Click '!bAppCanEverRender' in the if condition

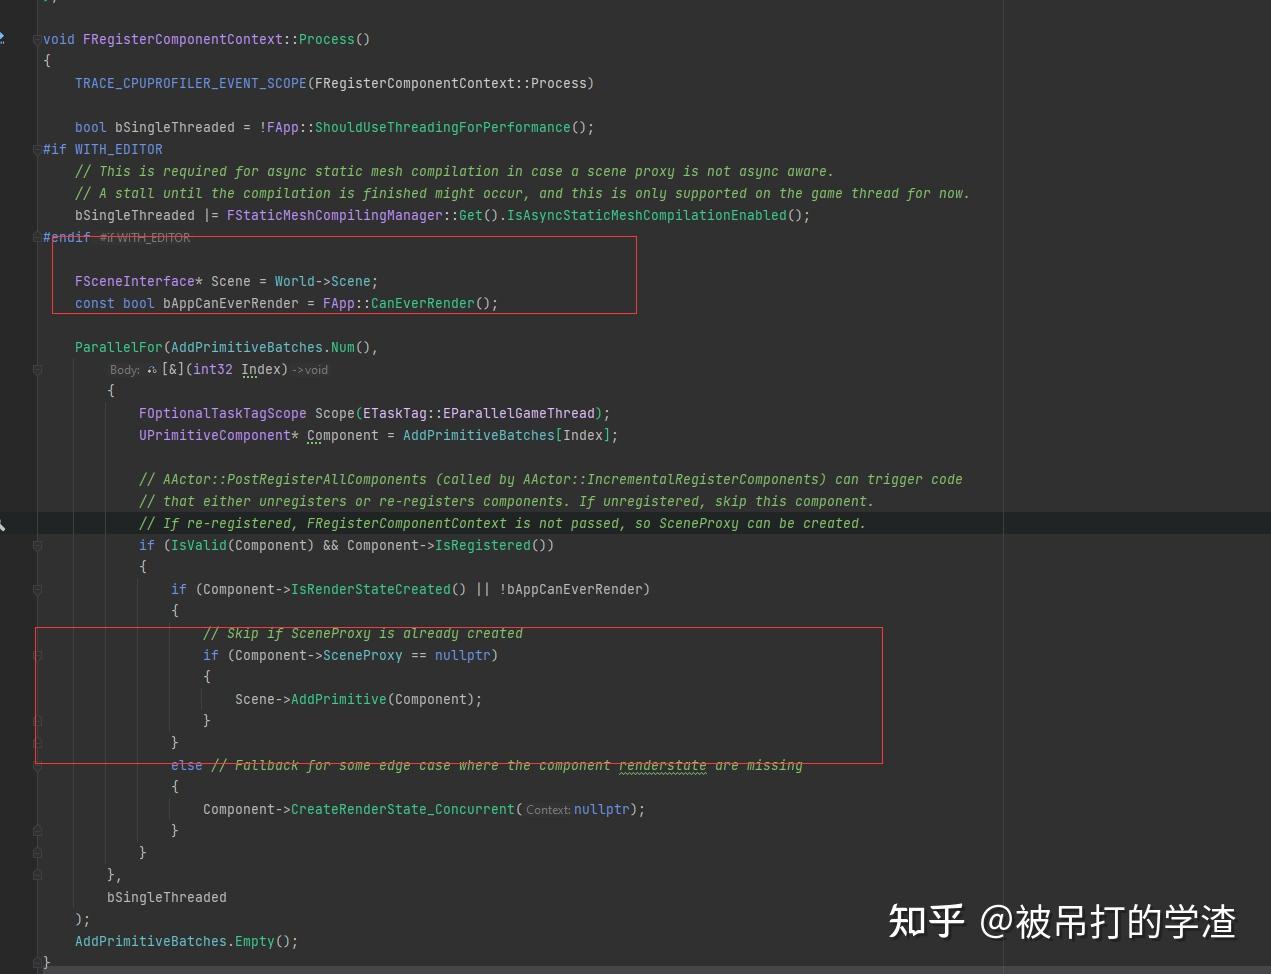pos(571,589)
